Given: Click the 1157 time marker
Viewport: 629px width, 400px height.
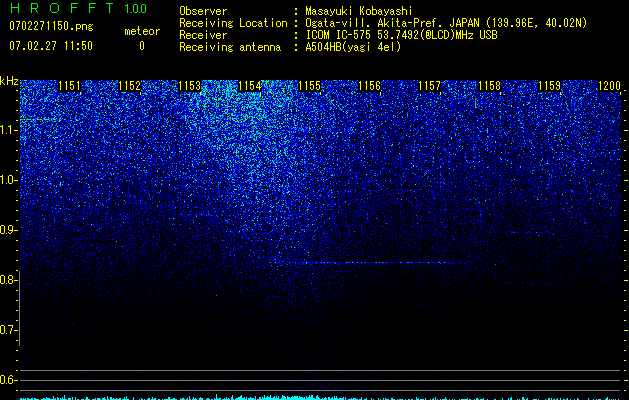Looking at the screenshot, I should tap(430, 86).
